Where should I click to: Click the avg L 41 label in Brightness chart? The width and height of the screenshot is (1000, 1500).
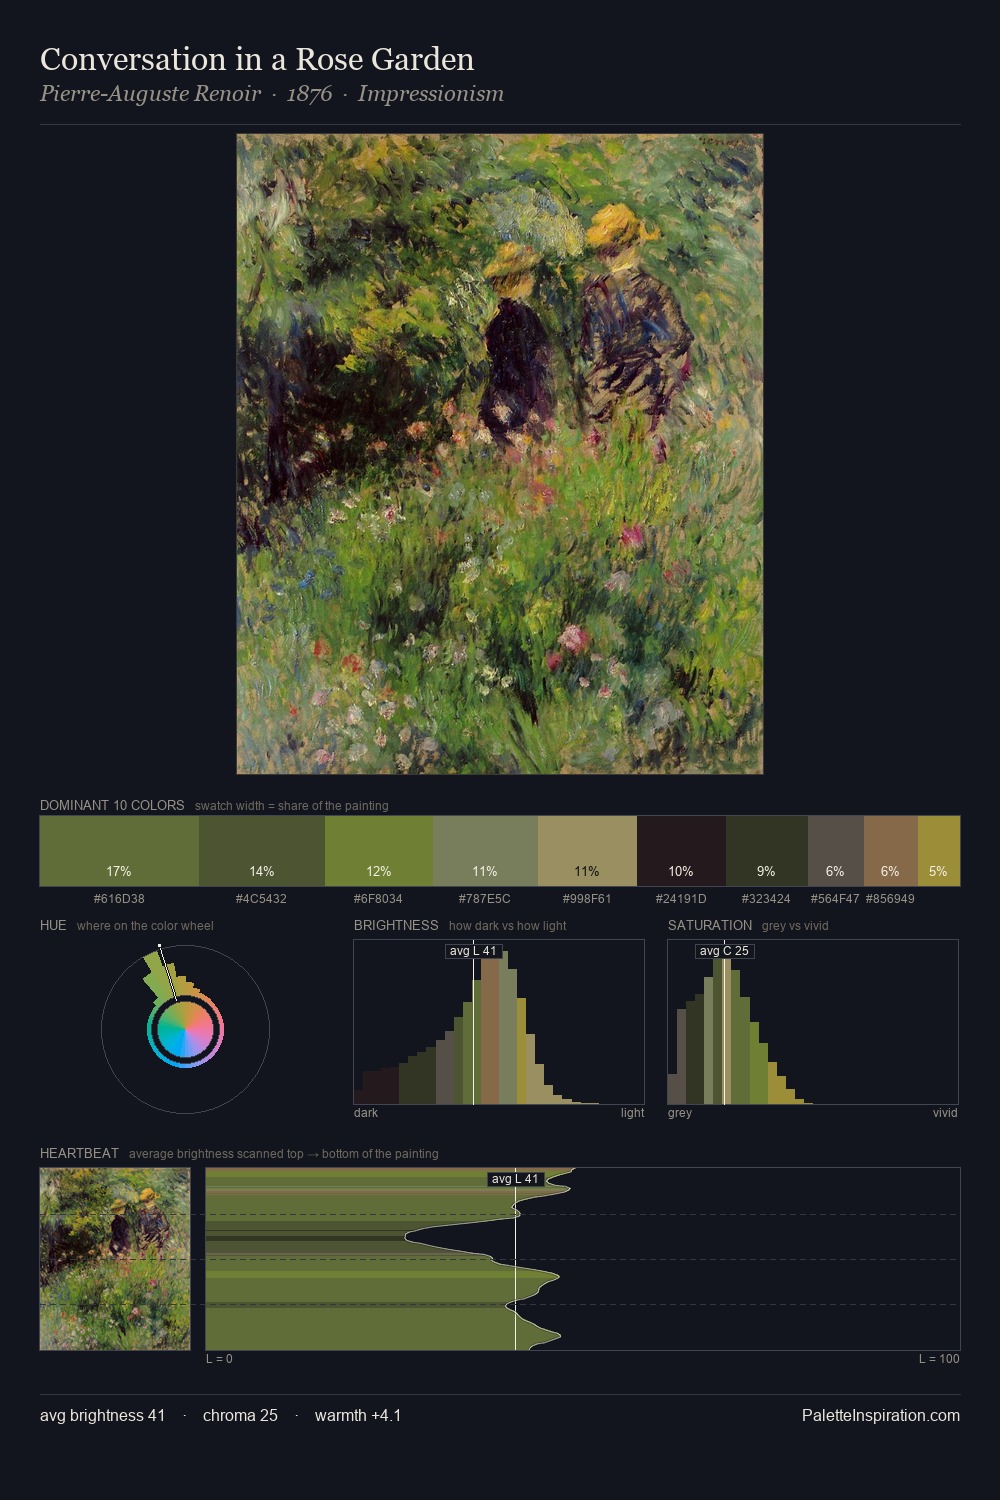[473, 951]
